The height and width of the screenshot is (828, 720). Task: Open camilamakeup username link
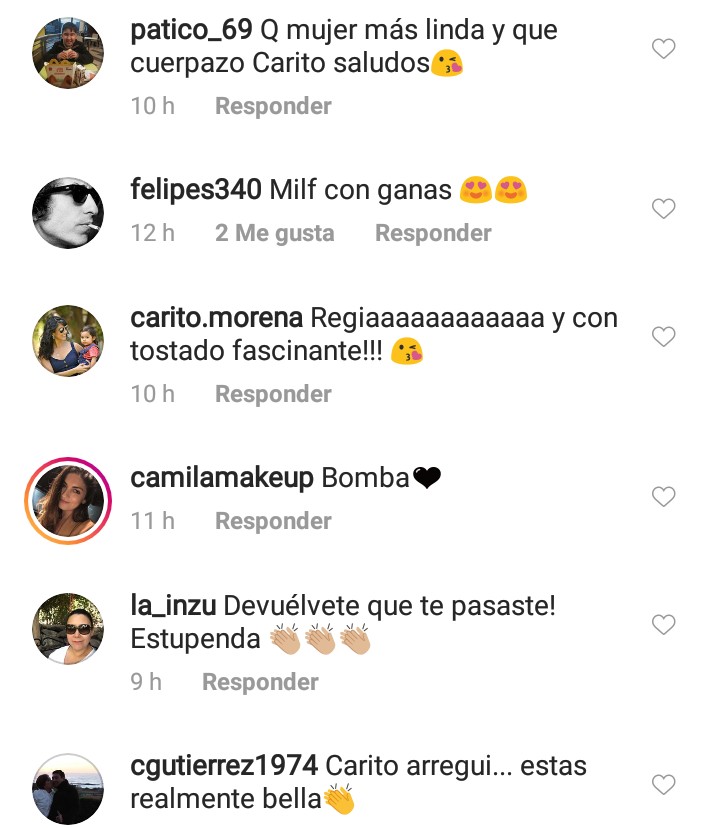point(222,478)
